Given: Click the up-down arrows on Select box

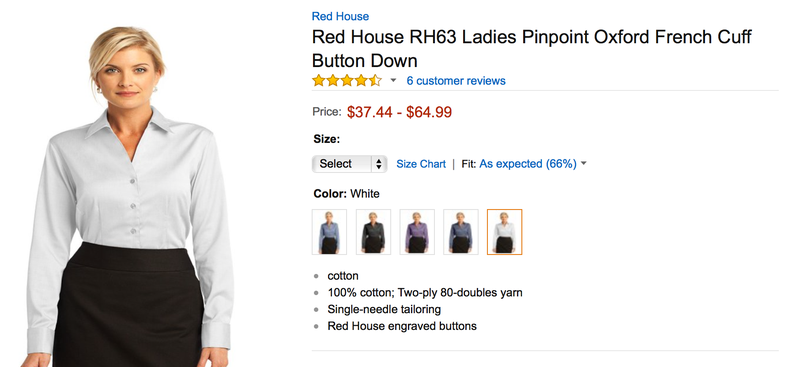Looking at the screenshot, I should [379, 164].
